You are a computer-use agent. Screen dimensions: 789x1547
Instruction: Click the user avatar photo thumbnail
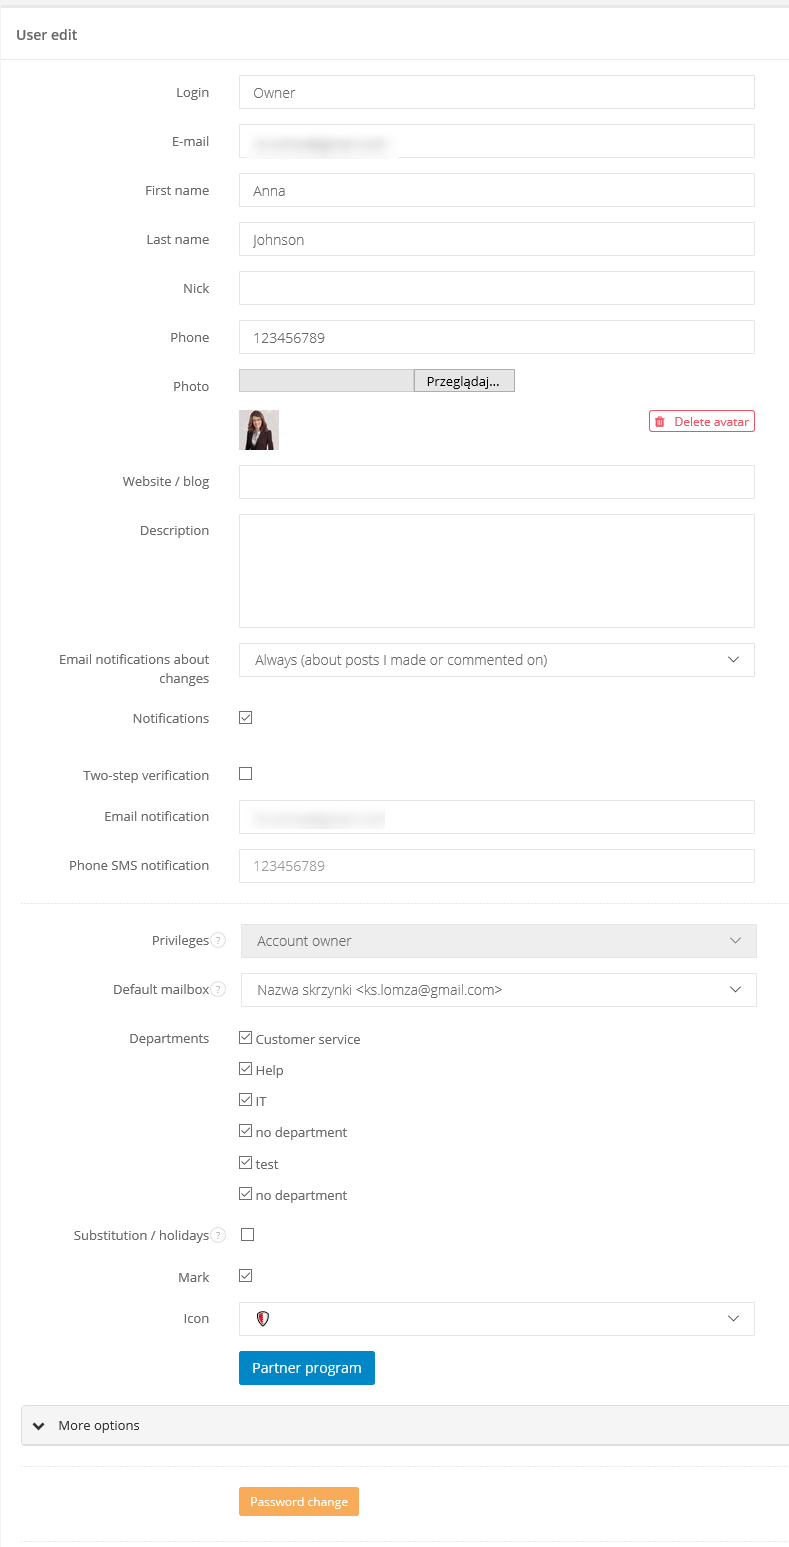tap(259, 430)
